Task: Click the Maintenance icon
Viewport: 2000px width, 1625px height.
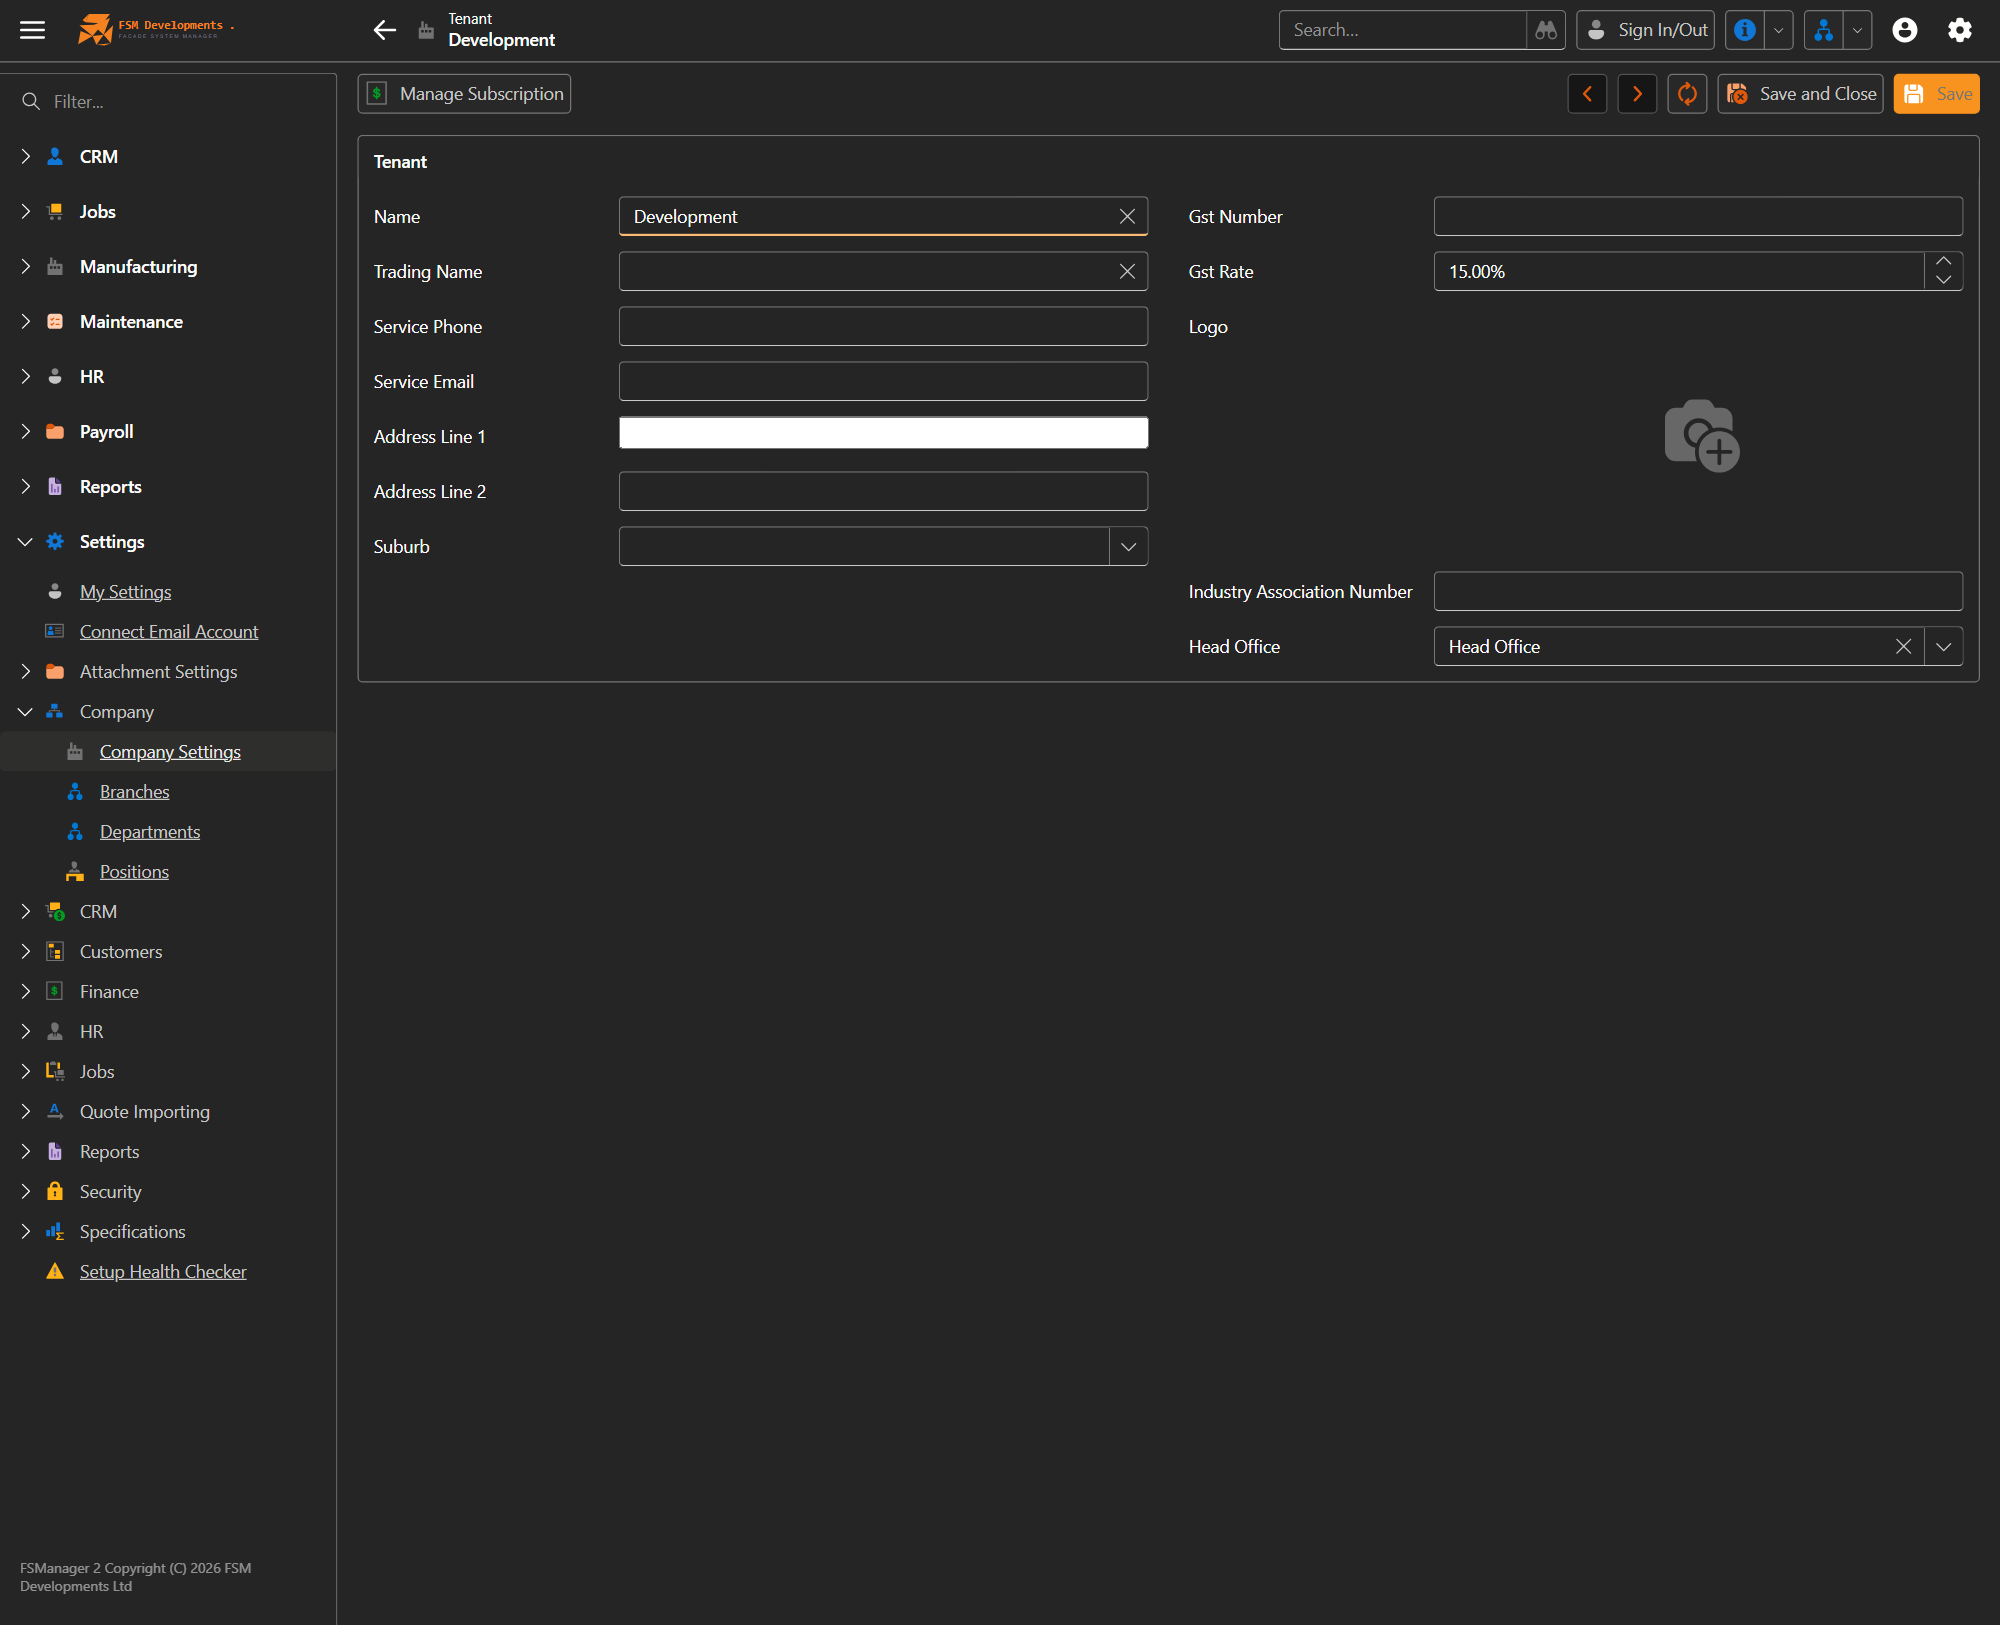Action: pyautogui.click(x=55, y=321)
